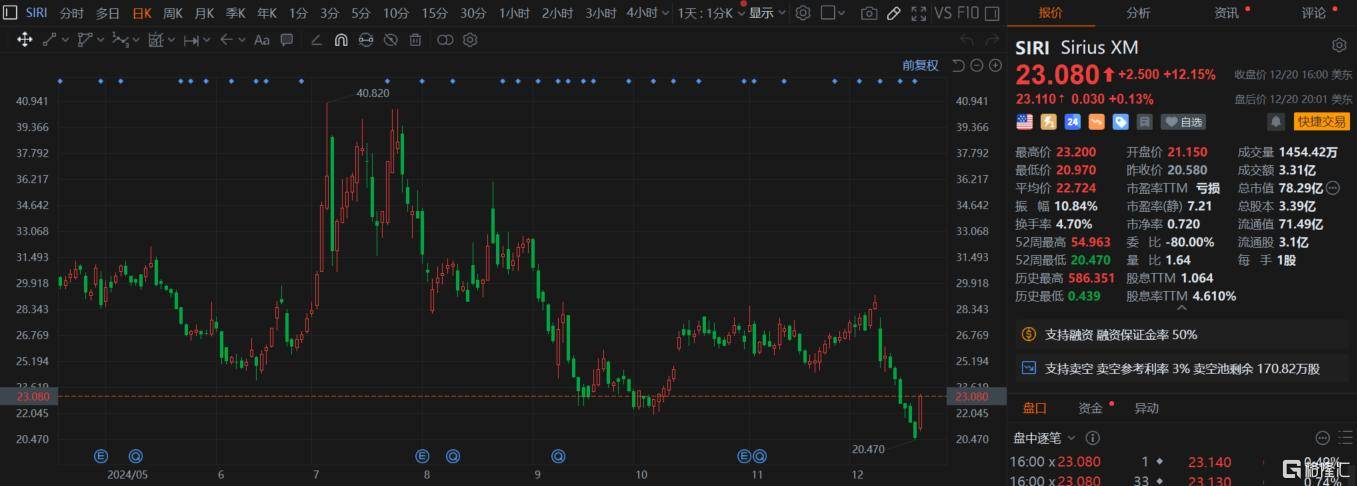Enter fullscreen chart mode

coord(918,13)
